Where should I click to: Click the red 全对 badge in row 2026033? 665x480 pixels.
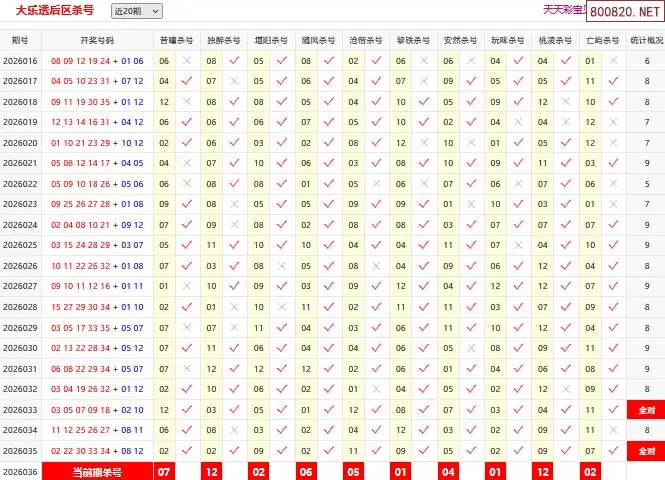click(646, 410)
